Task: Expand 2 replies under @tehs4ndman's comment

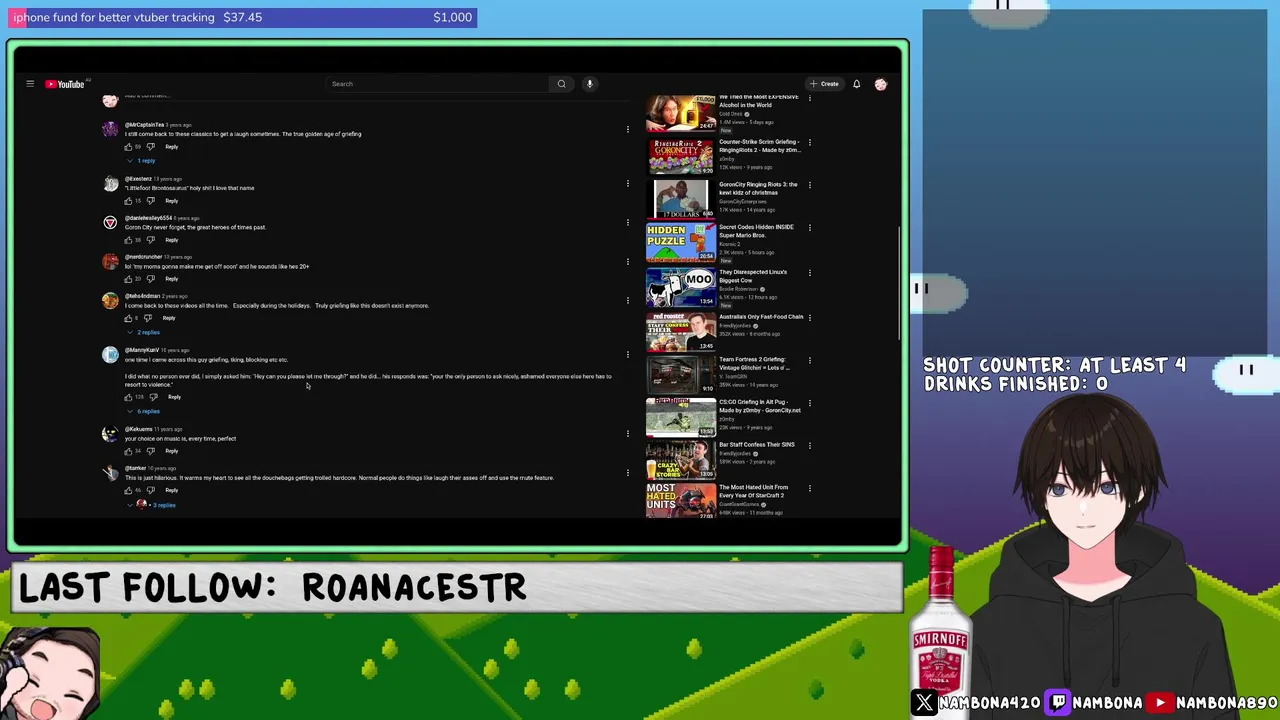Action: (143, 332)
